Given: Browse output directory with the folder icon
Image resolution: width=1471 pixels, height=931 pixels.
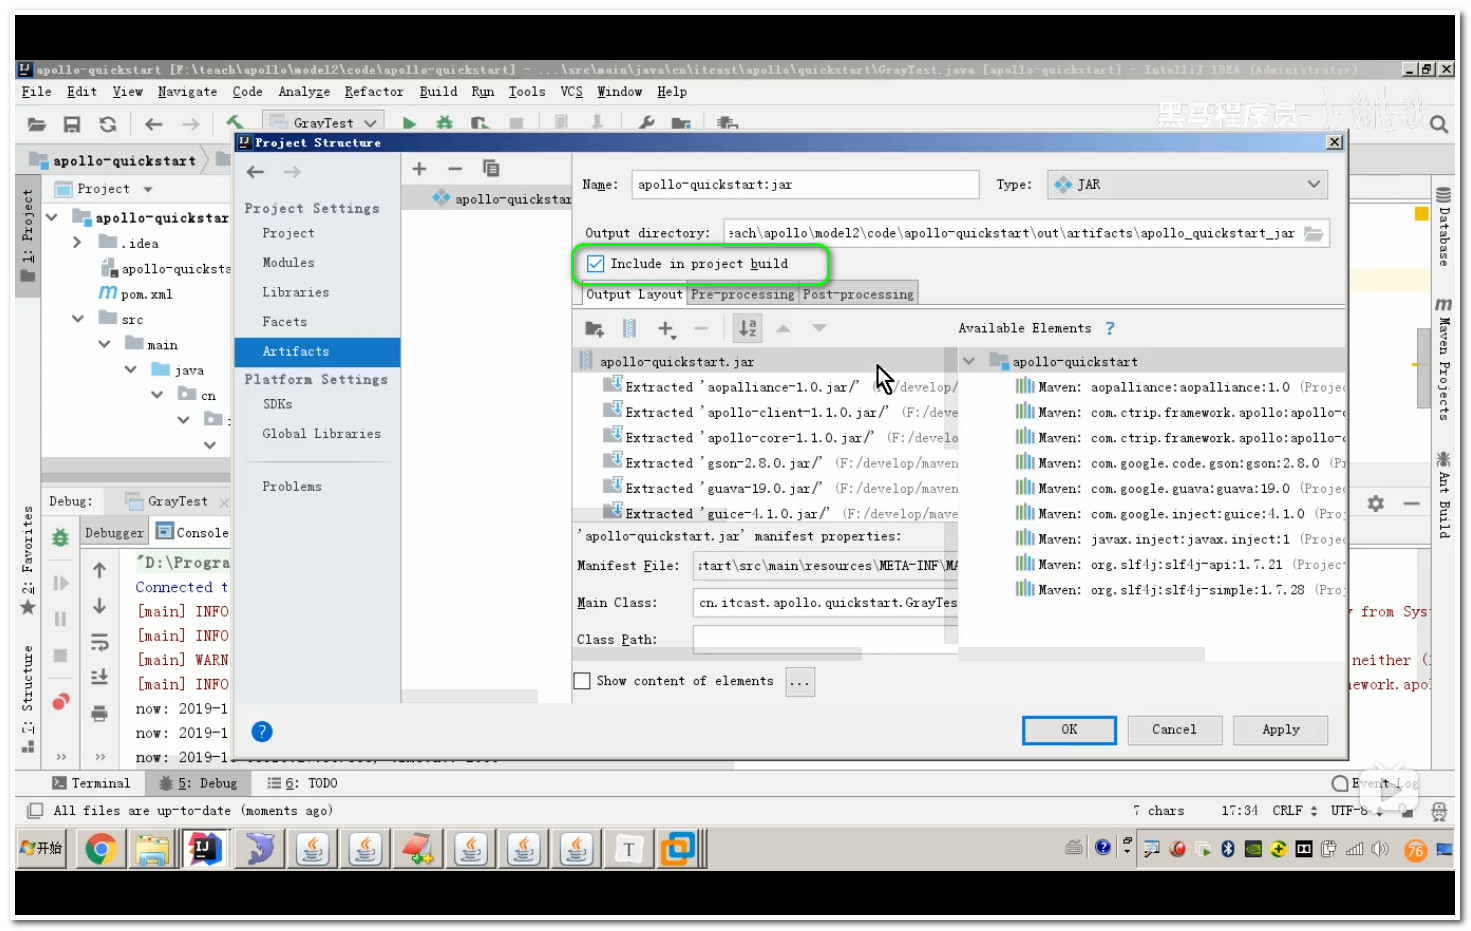Looking at the screenshot, I should click(x=1314, y=233).
